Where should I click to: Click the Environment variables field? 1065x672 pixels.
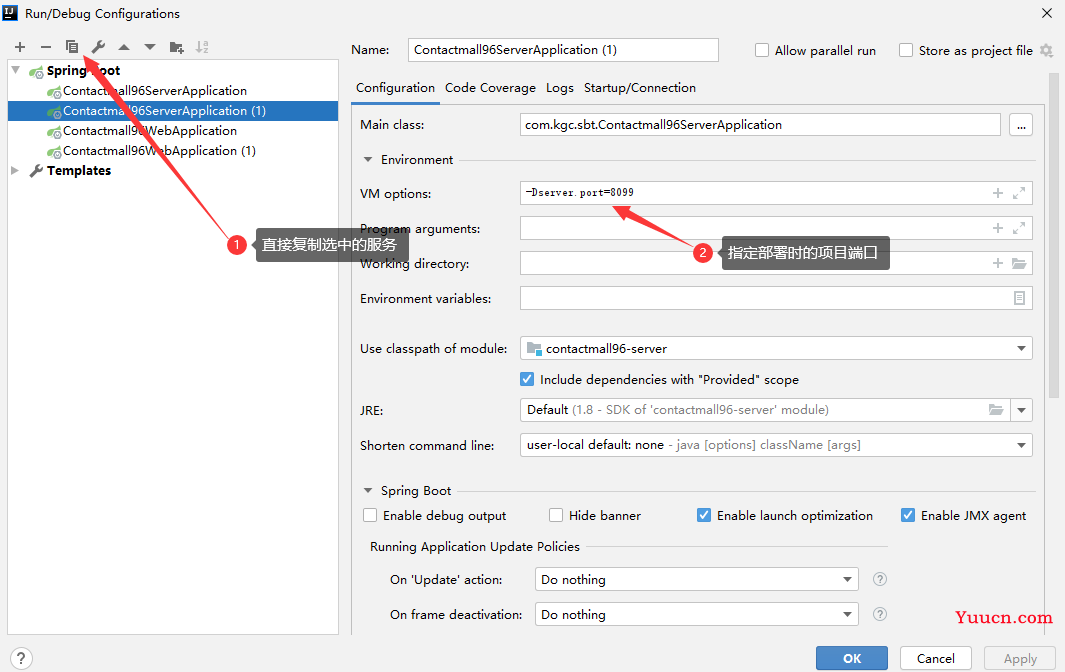[x=776, y=298]
